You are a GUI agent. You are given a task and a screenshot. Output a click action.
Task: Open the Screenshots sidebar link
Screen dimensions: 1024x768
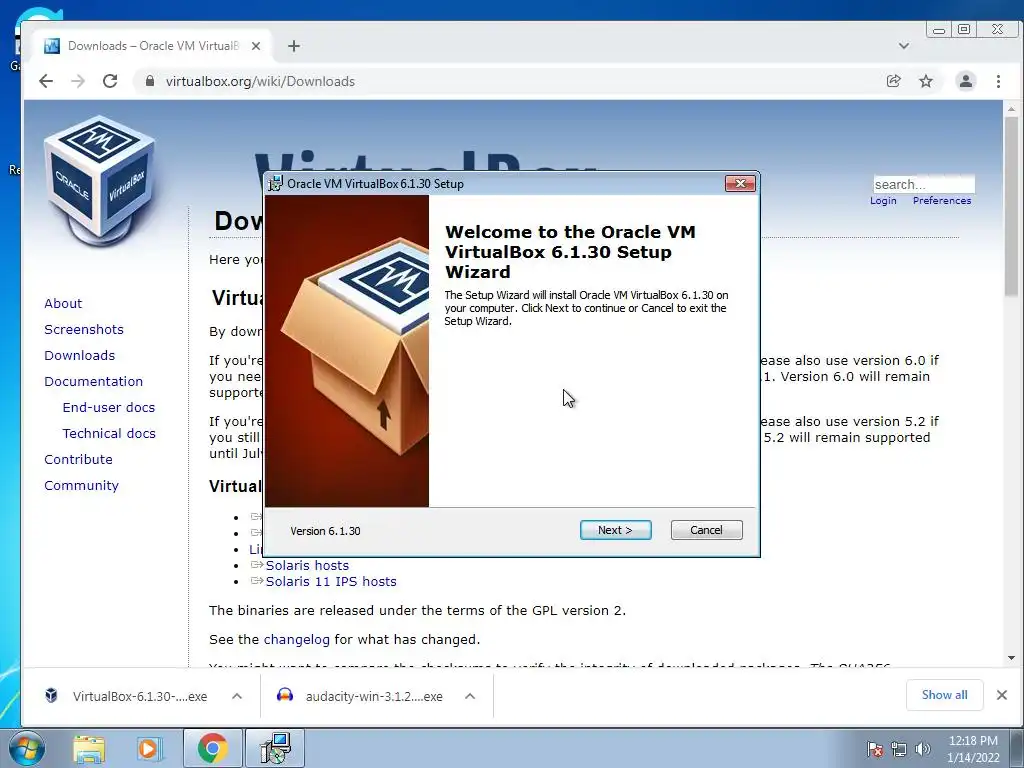click(x=84, y=330)
